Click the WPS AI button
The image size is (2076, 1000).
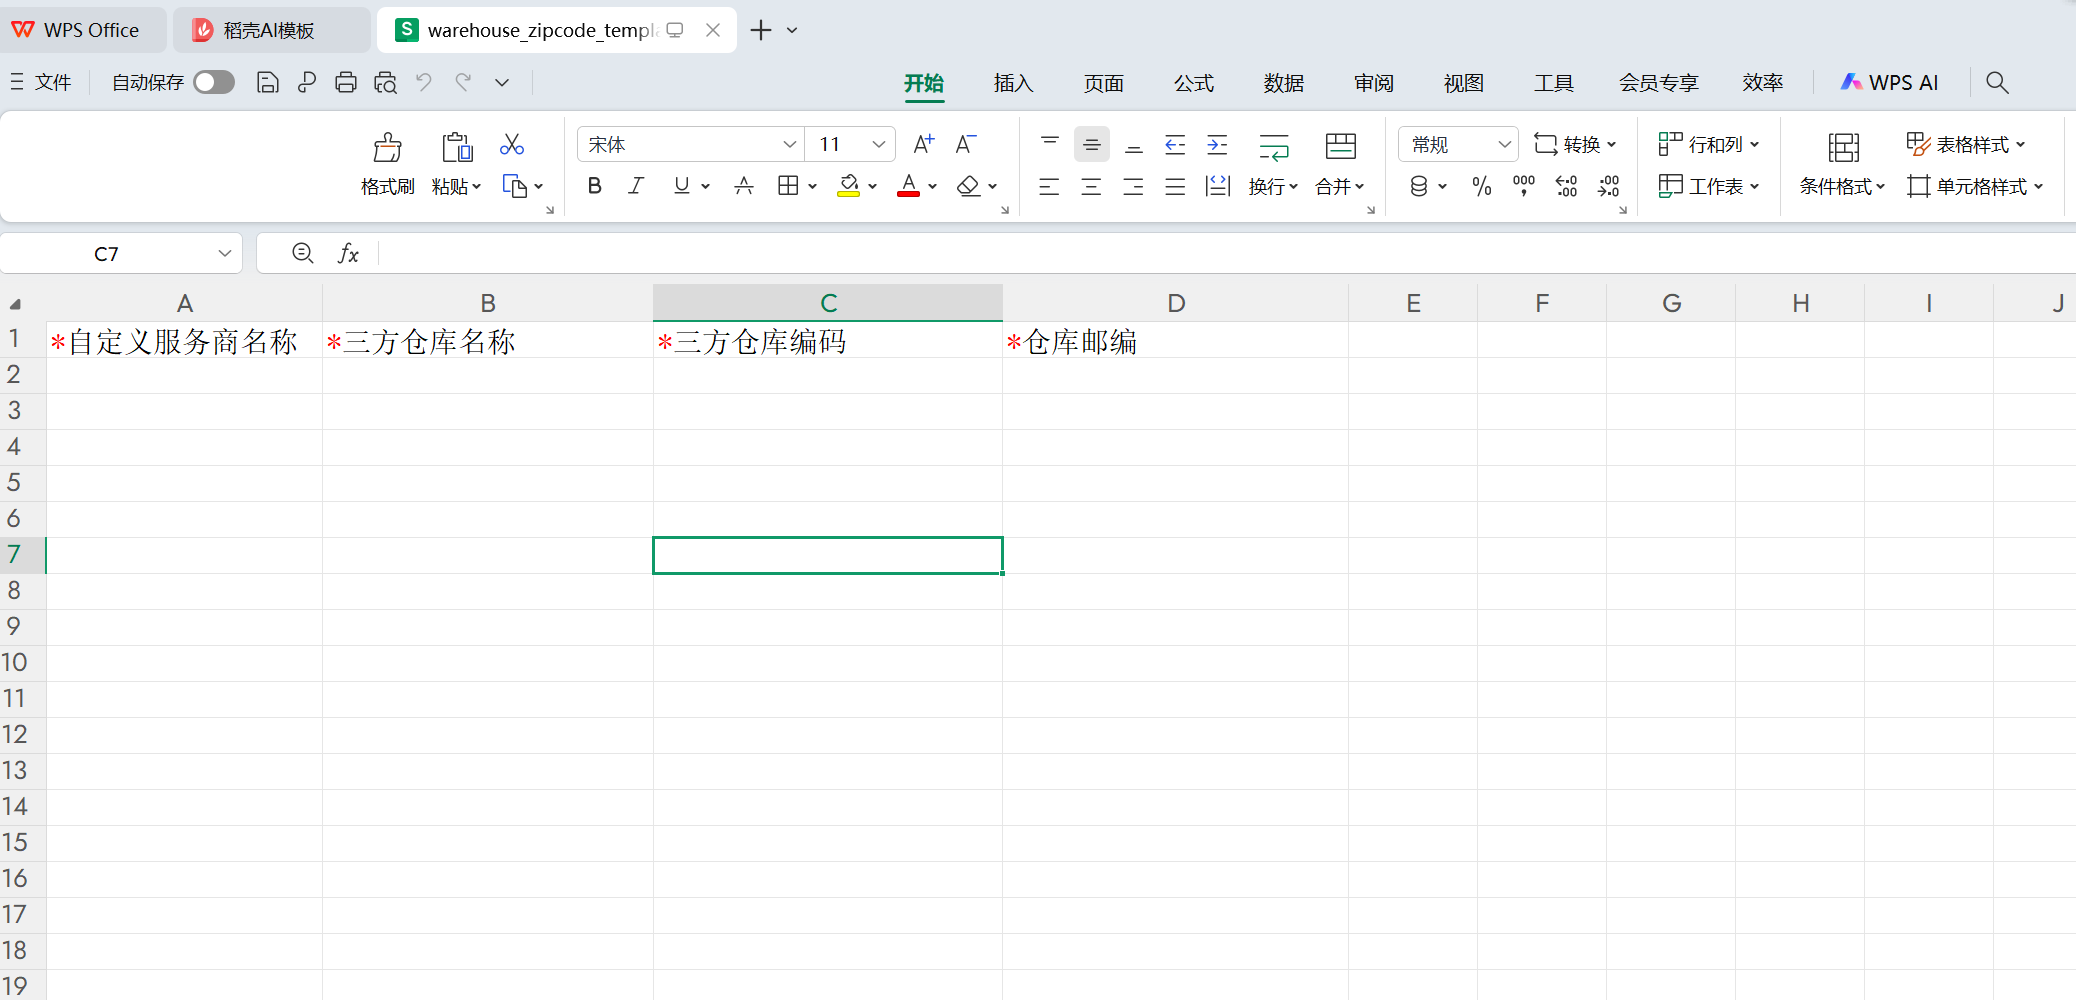coord(1890,83)
